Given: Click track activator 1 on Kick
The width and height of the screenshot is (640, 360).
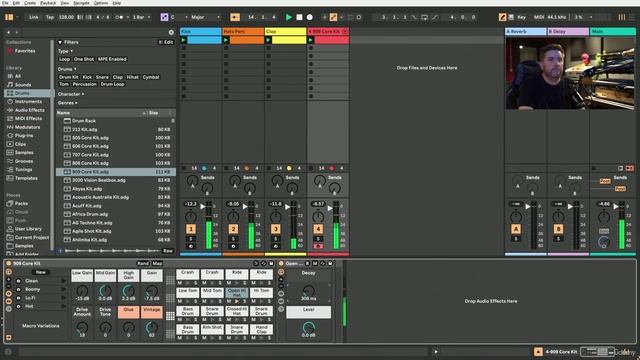Looking at the screenshot, I should tap(191, 229).
